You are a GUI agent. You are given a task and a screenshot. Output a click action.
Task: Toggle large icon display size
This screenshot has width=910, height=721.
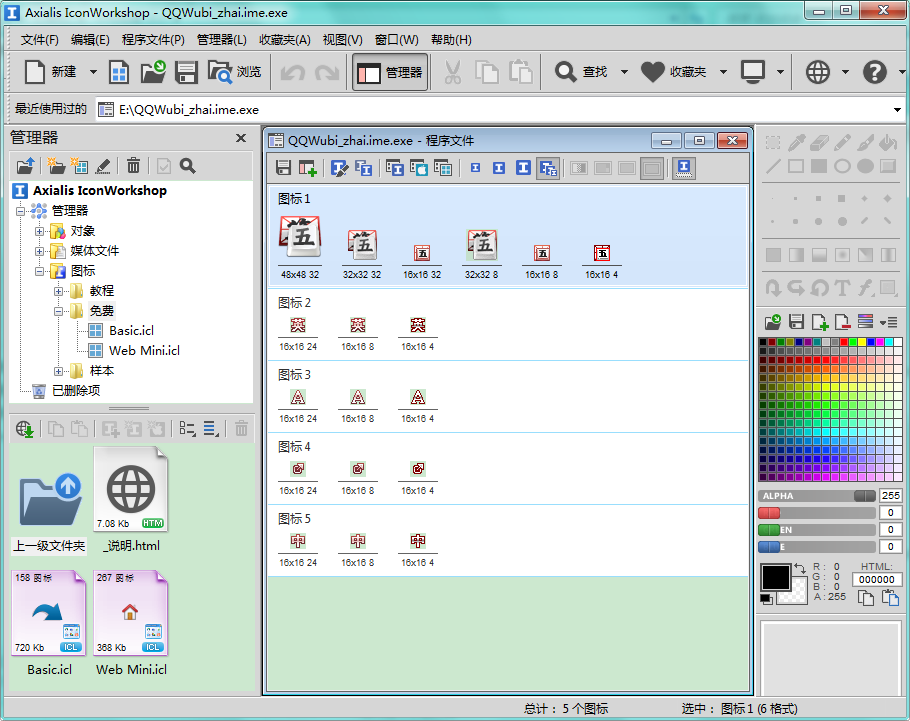(x=523, y=168)
